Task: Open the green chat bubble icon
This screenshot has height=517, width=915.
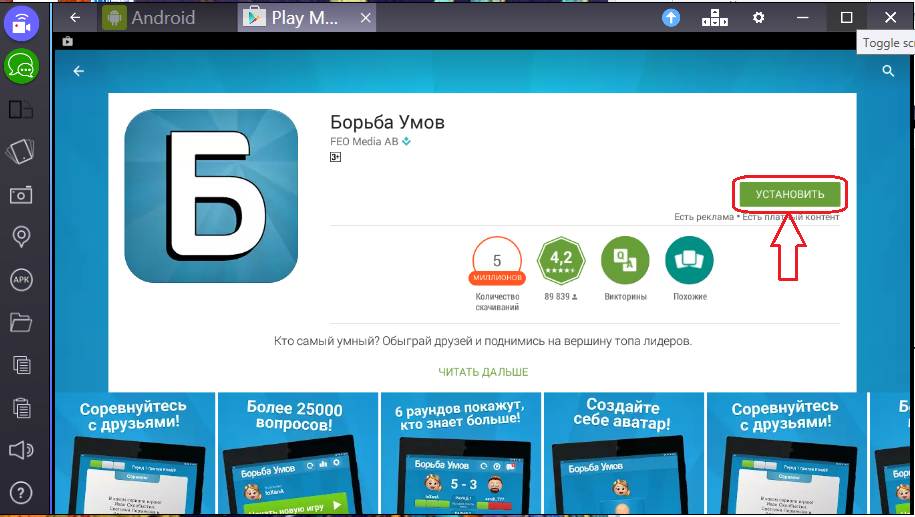Action: (x=21, y=66)
